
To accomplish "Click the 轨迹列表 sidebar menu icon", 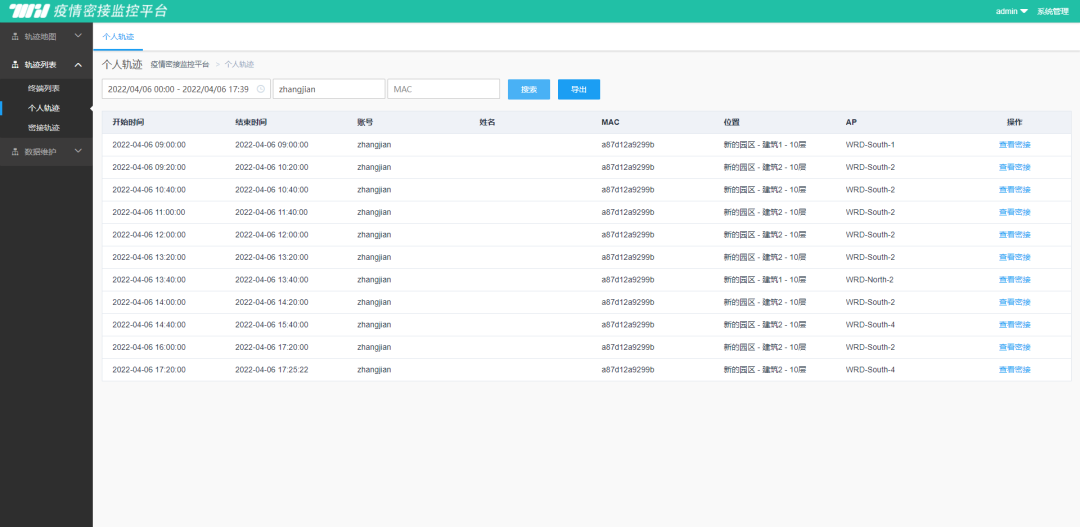I will click(14, 65).
